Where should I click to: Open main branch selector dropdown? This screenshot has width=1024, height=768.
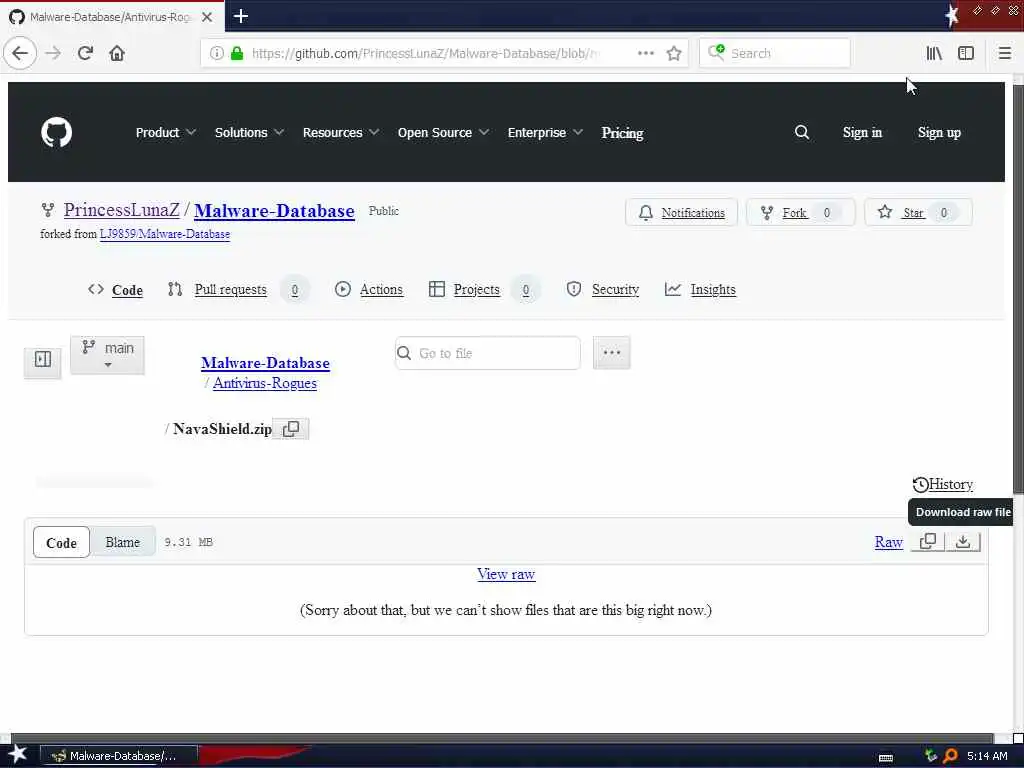click(107, 355)
